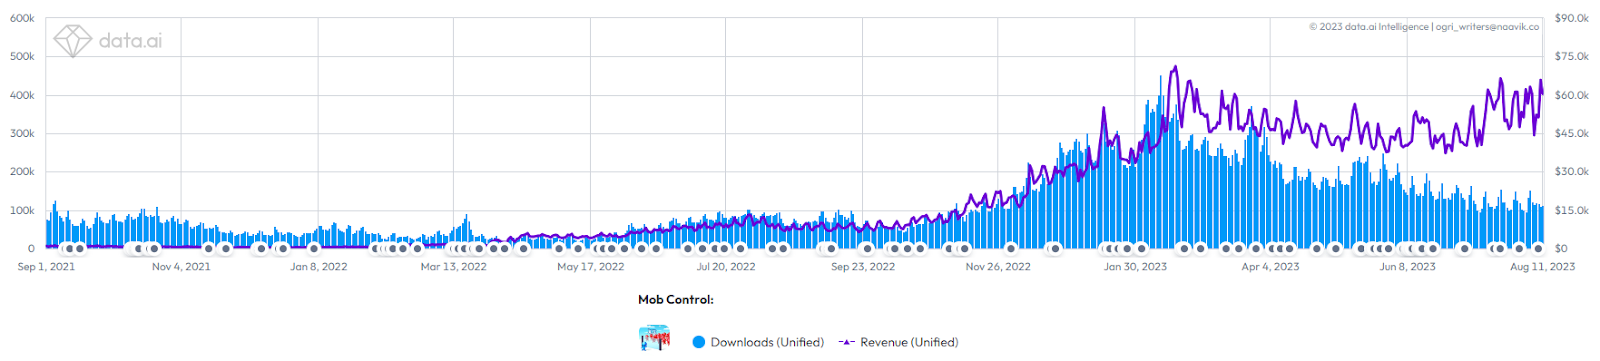
Task: Toggle the purple Revenue (Unified) legend marker
Action: coord(846,342)
